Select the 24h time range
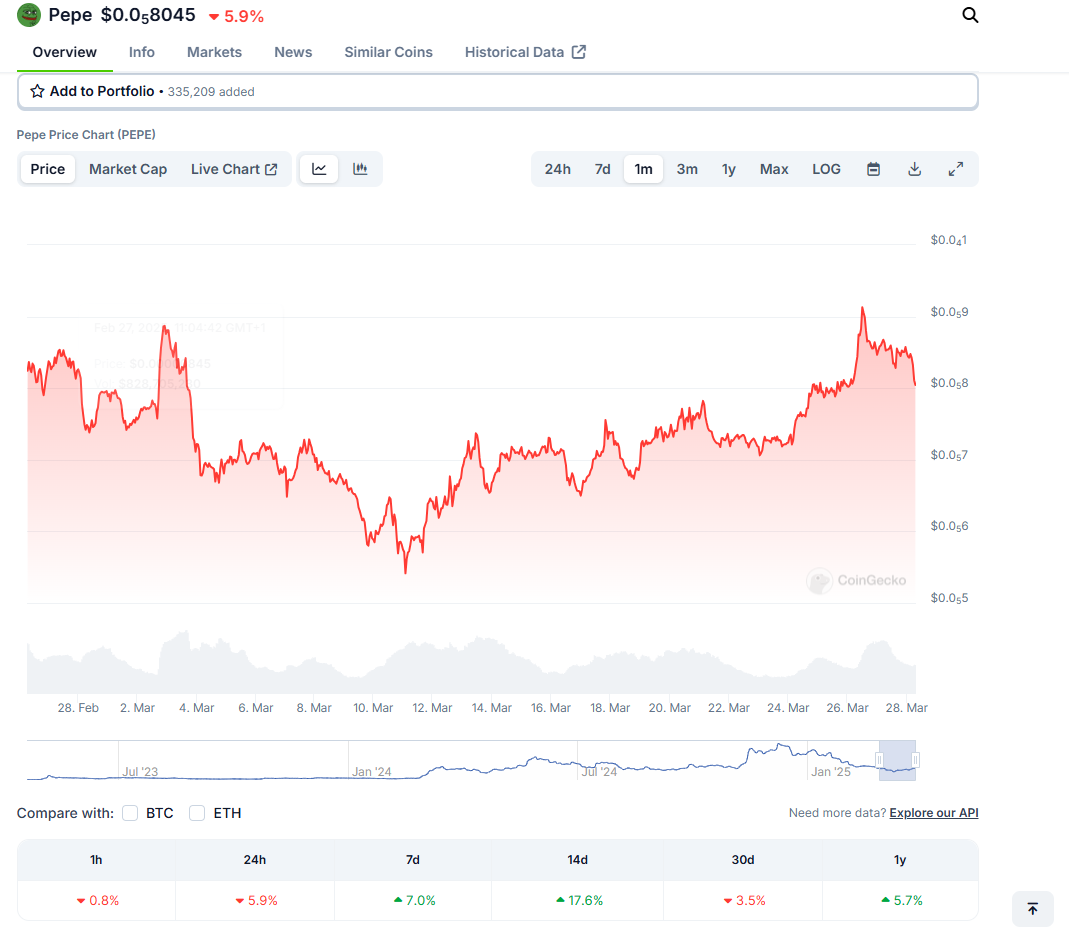This screenshot has height=927, width=1069. (558, 169)
